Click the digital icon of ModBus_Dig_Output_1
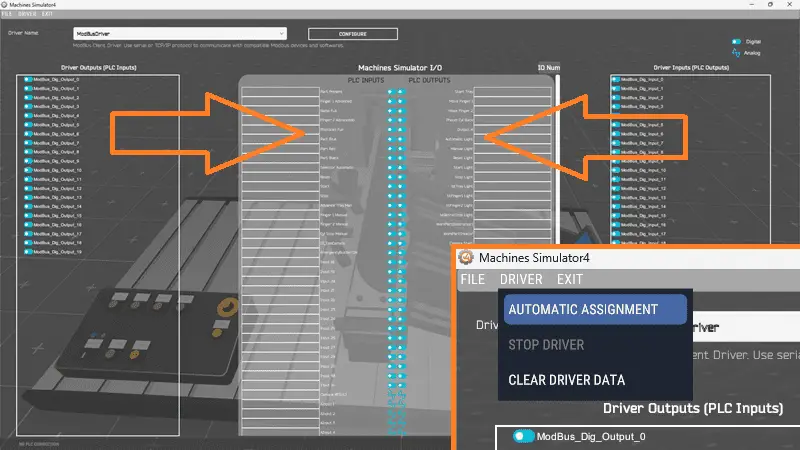The height and width of the screenshot is (450, 800). pos(28,88)
